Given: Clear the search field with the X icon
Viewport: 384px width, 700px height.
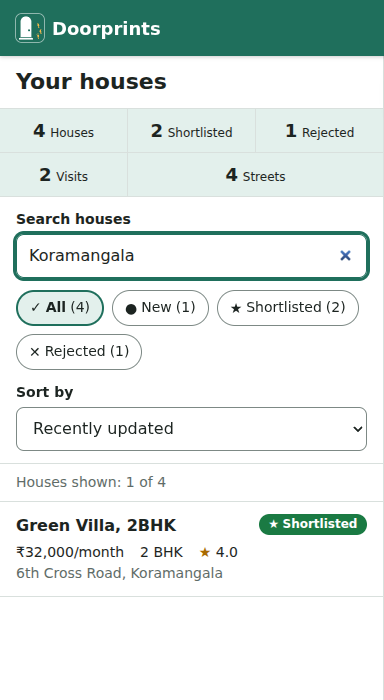Looking at the screenshot, I should tap(345, 256).
